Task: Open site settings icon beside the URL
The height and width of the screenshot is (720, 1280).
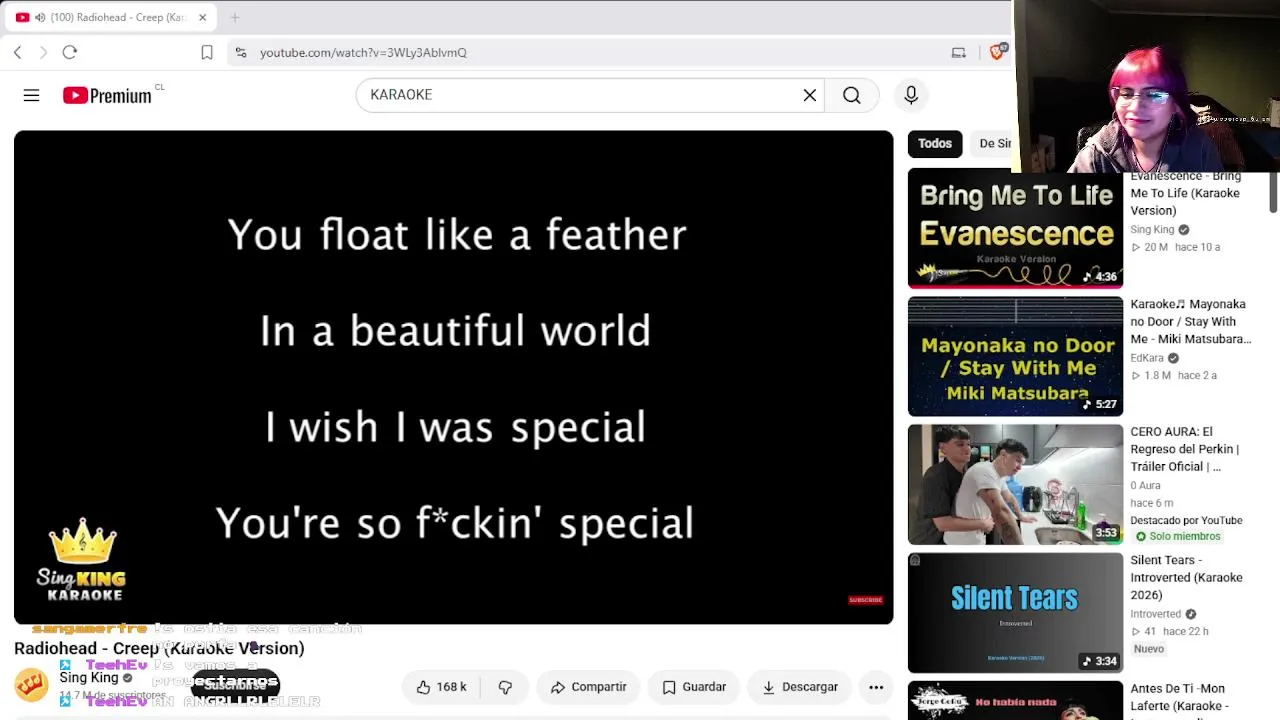Action: click(x=240, y=52)
